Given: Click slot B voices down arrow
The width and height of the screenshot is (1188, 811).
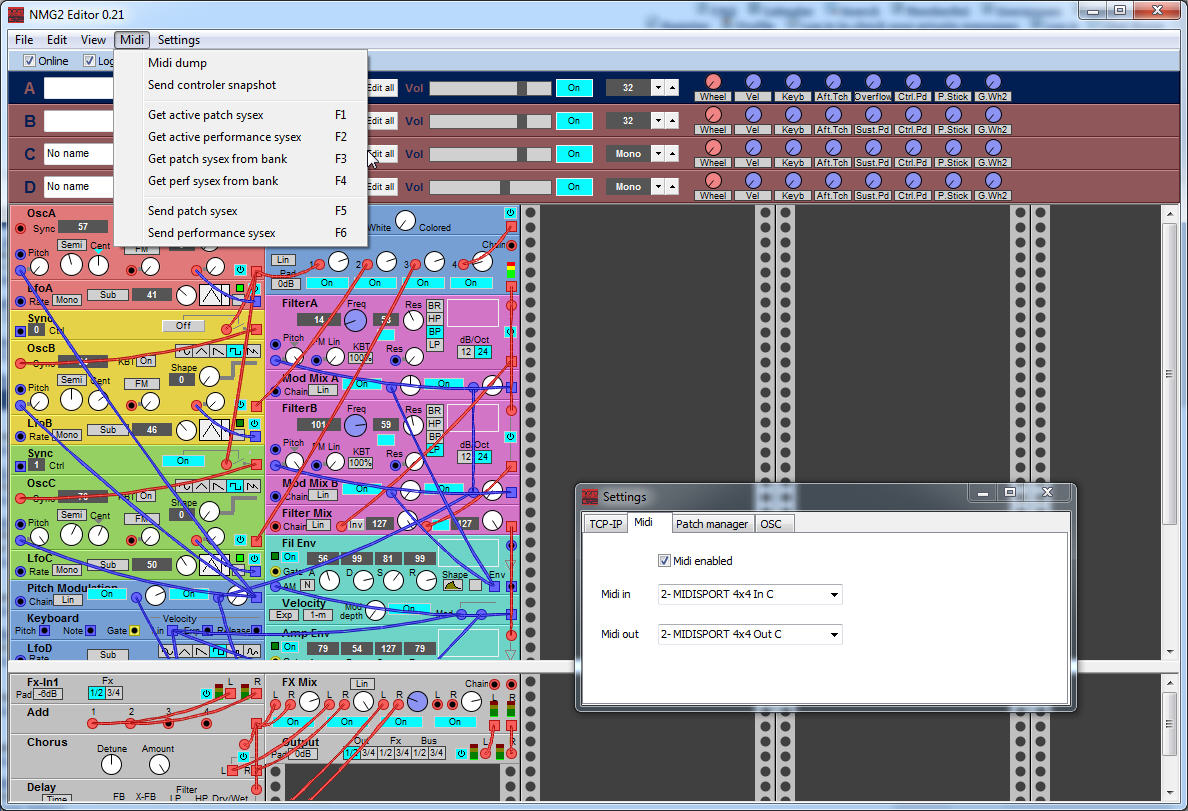Looking at the screenshot, I should point(658,121).
